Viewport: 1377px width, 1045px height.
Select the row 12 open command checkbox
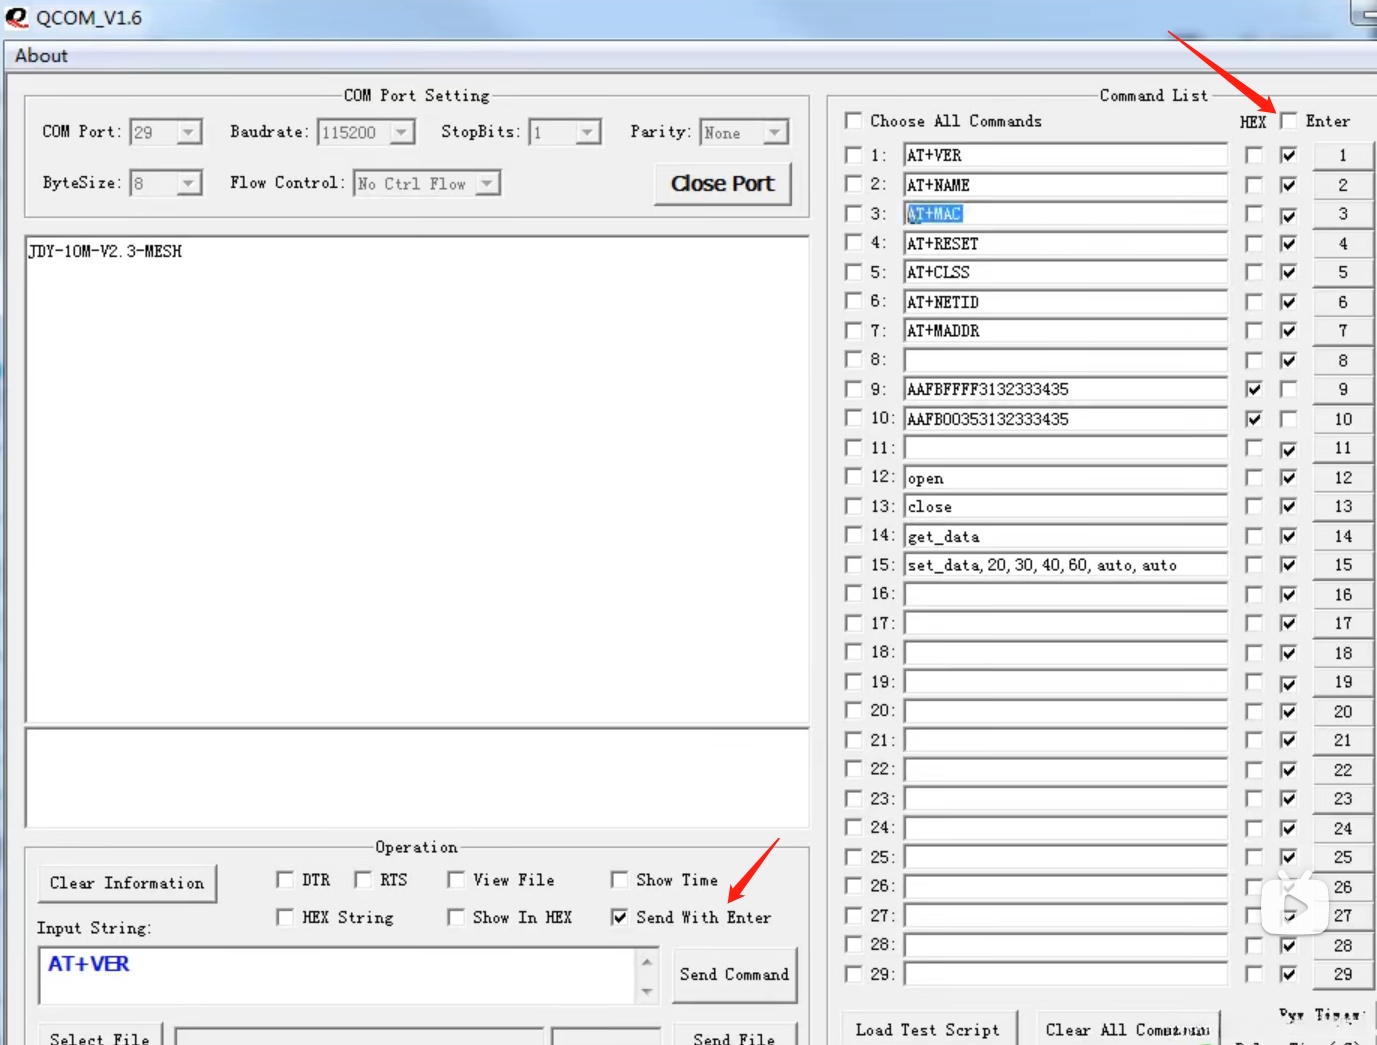point(853,477)
